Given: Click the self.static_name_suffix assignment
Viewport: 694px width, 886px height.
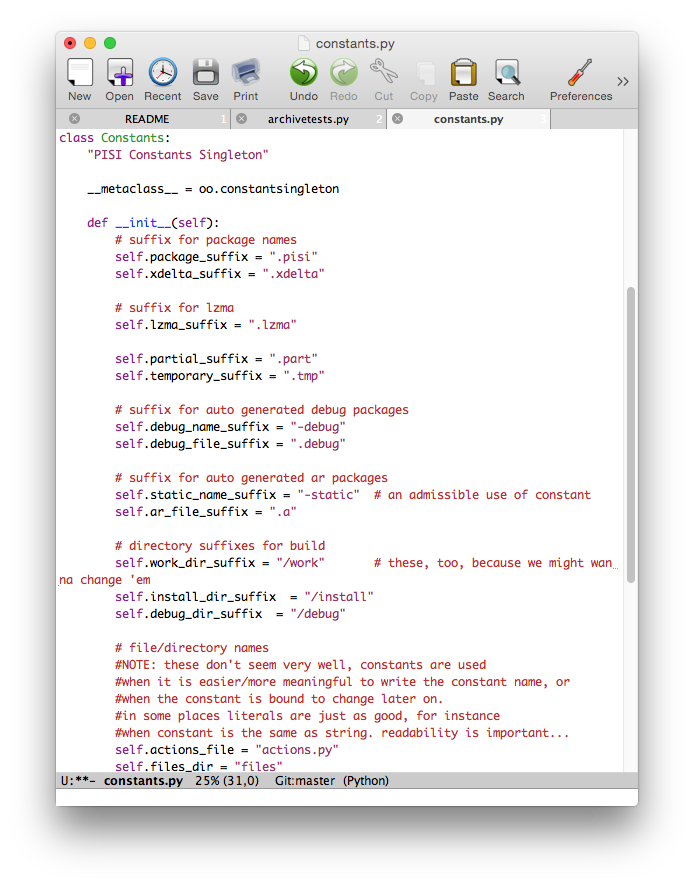Looking at the screenshot, I should [x=237, y=494].
